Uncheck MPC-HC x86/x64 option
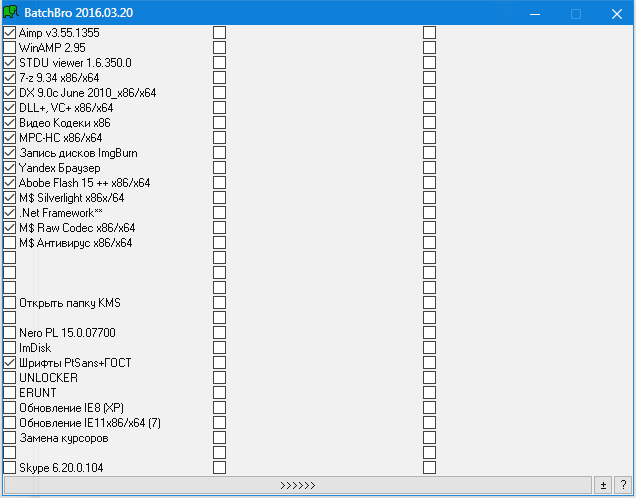The image size is (636, 498). [10, 138]
